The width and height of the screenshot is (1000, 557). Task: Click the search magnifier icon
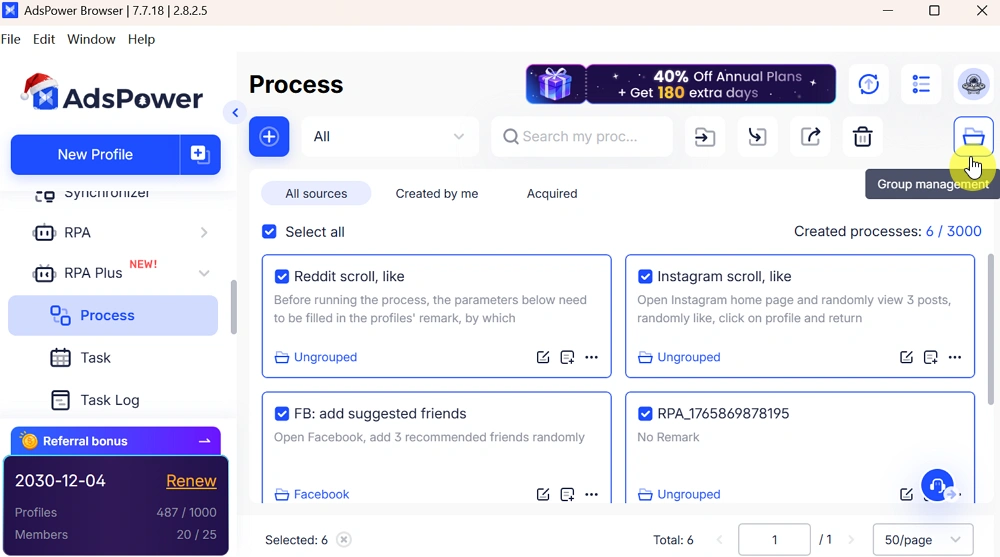point(510,137)
